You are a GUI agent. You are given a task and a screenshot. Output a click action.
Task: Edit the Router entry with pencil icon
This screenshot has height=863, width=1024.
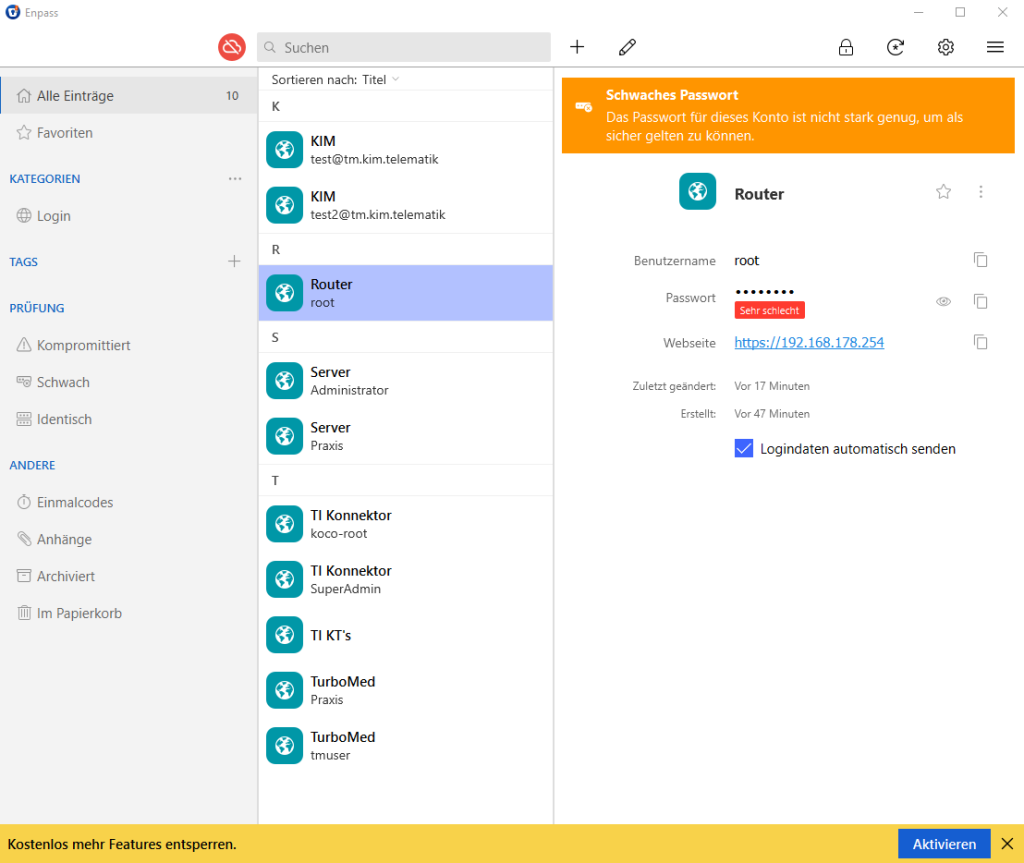627,47
